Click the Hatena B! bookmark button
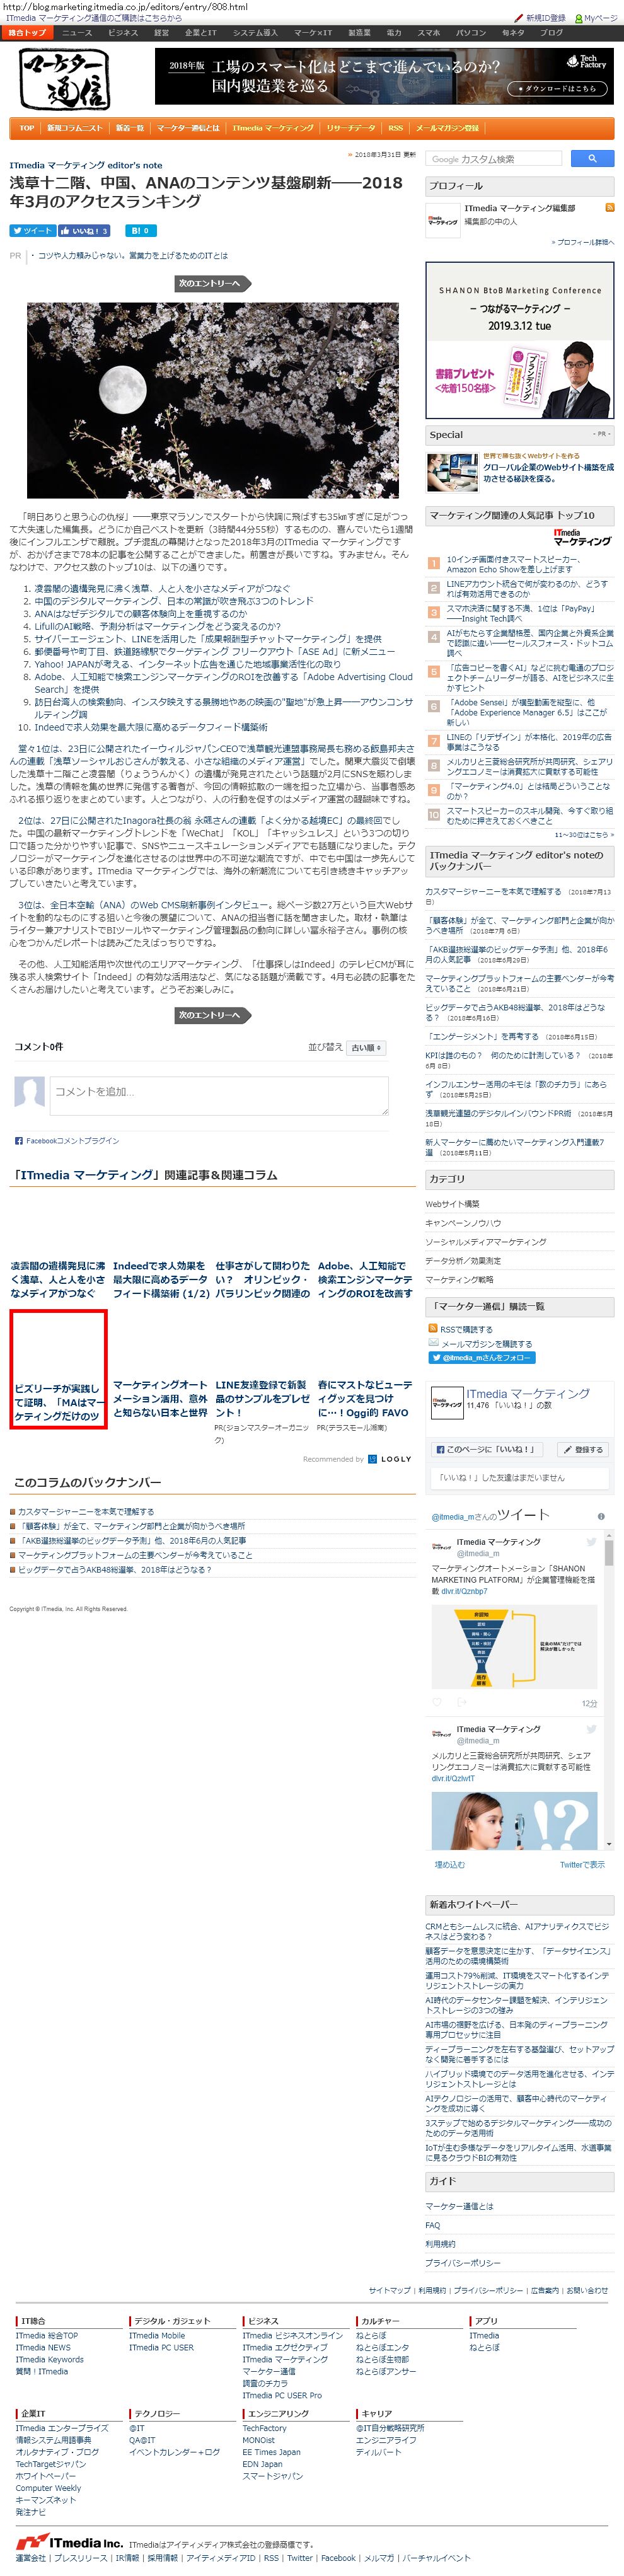The image size is (624, 2576). [x=140, y=230]
